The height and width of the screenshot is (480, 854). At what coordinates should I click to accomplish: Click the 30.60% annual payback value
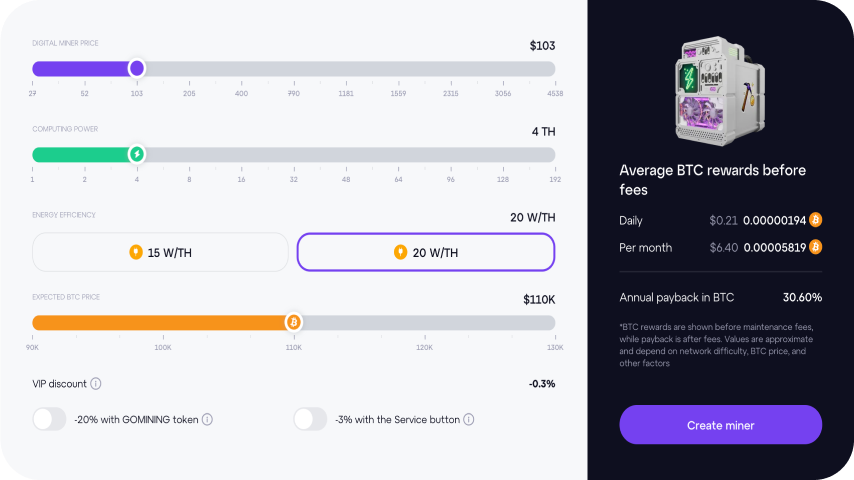click(x=802, y=297)
